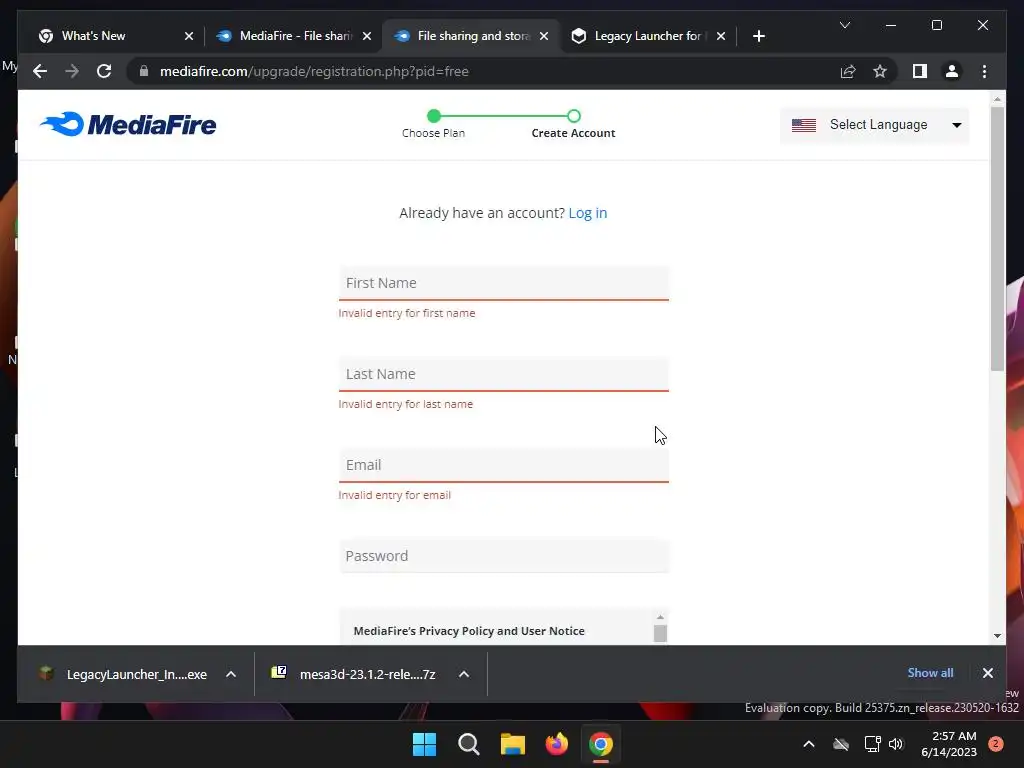
Task: Open the Chrome three-dot menu
Action: (x=984, y=71)
